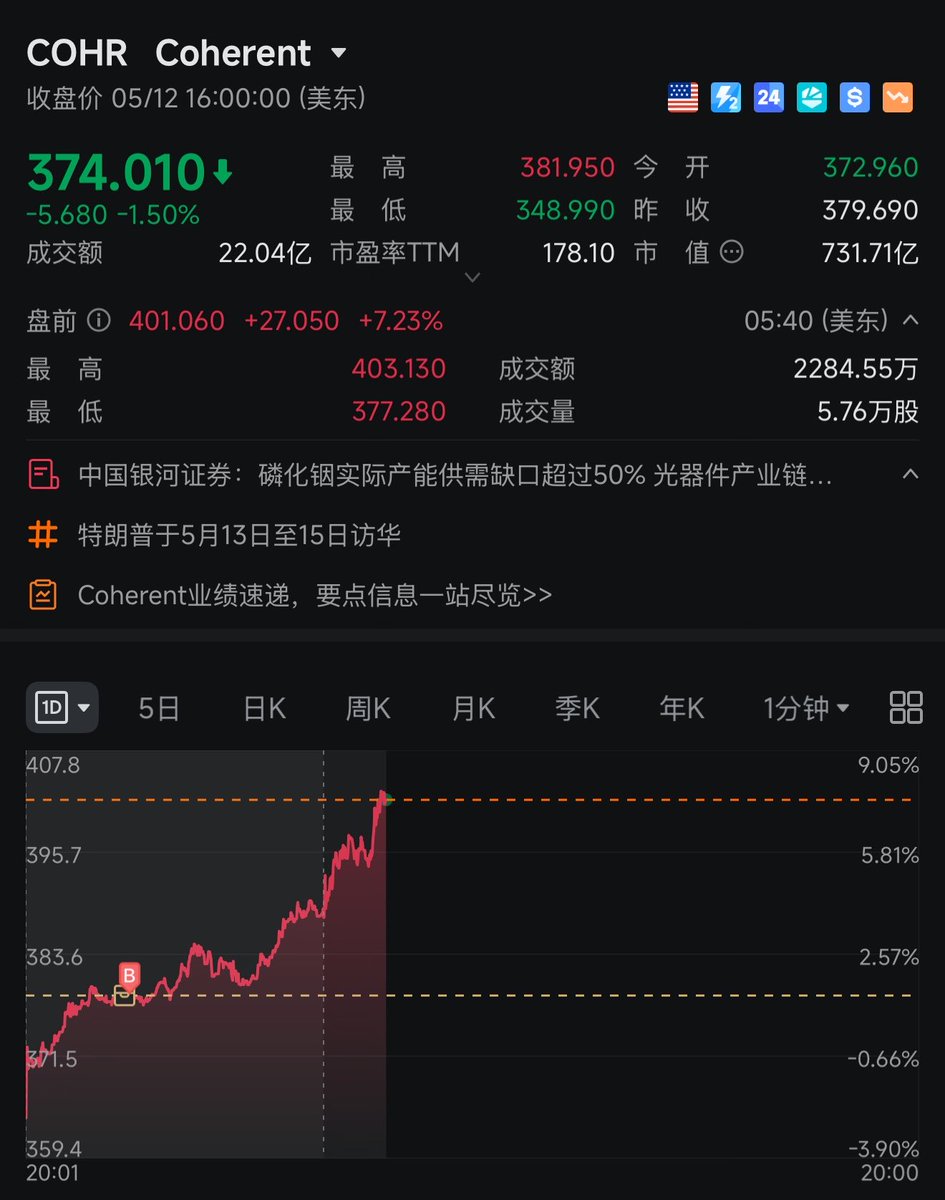Tap the 今开 value 372.960
The width and height of the screenshot is (945, 1200).
(x=870, y=168)
